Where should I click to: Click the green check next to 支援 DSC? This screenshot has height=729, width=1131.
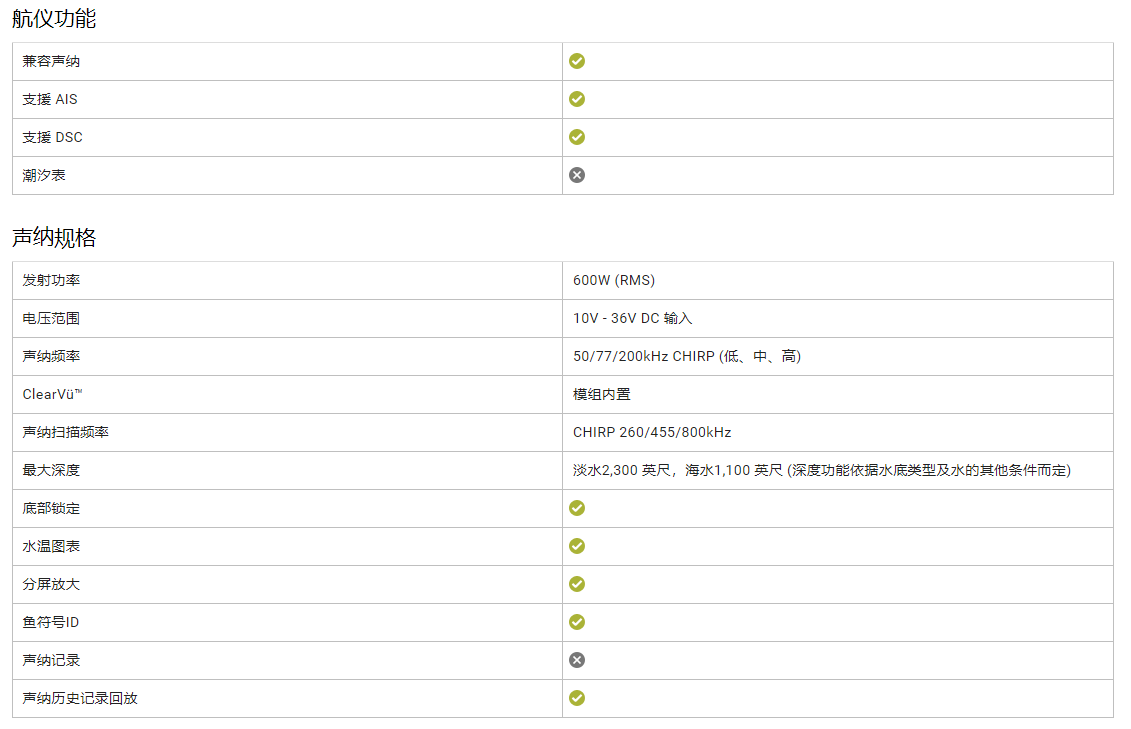(x=577, y=137)
